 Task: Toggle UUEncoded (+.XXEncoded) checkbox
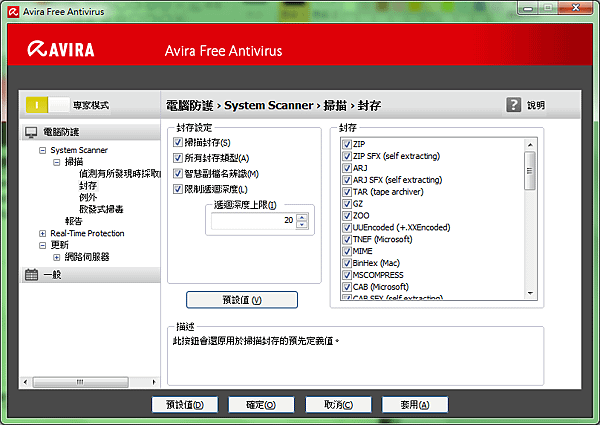[x=347, y=228]
